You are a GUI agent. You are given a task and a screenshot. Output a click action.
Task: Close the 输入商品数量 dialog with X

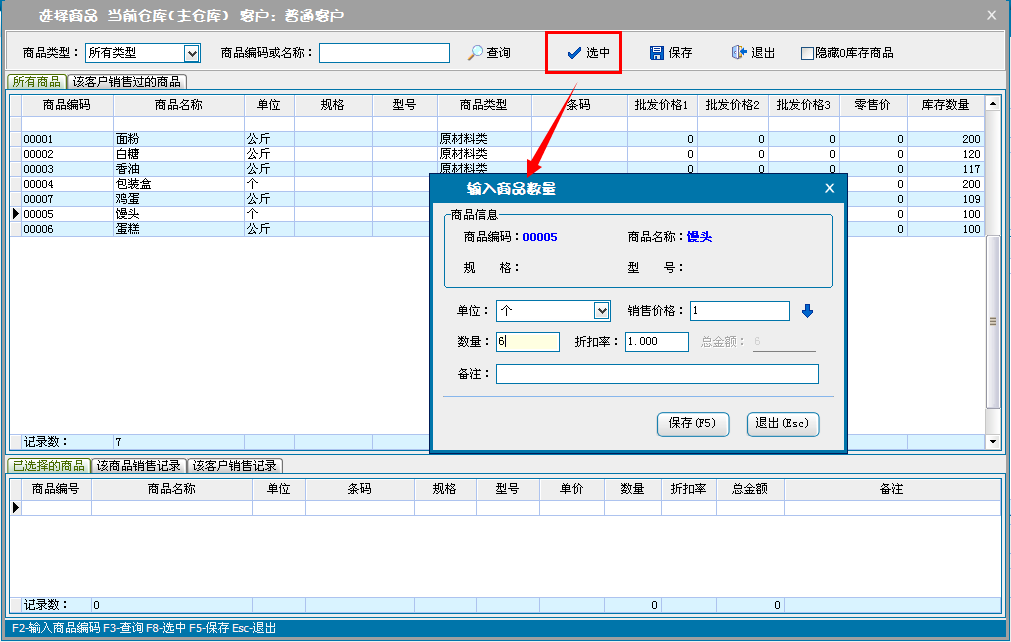click(x=829, y=188)
